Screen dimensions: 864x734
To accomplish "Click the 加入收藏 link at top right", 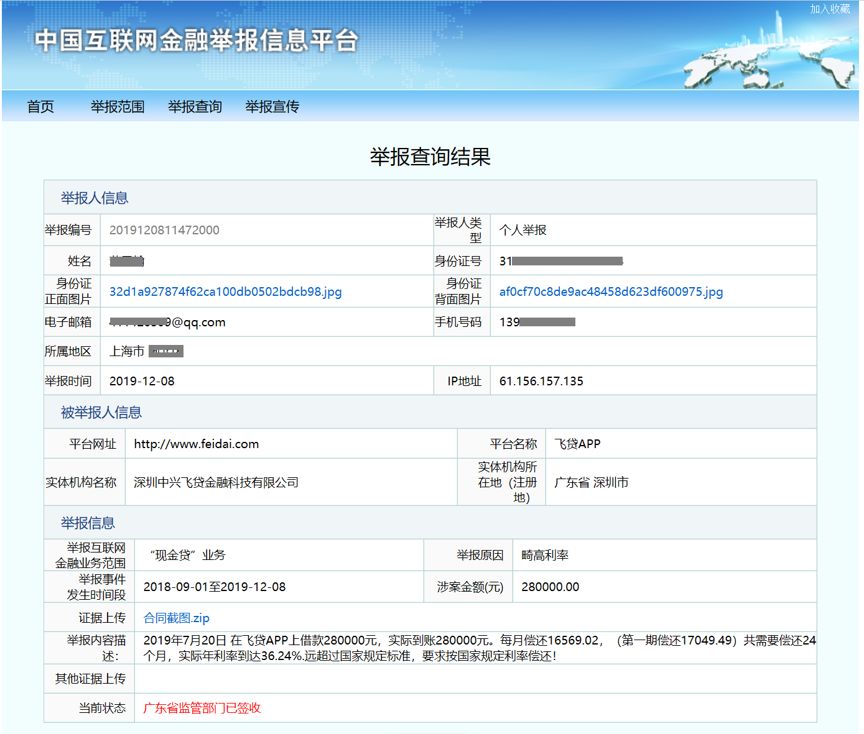I will pyautogui.click(x=830, y=9).
